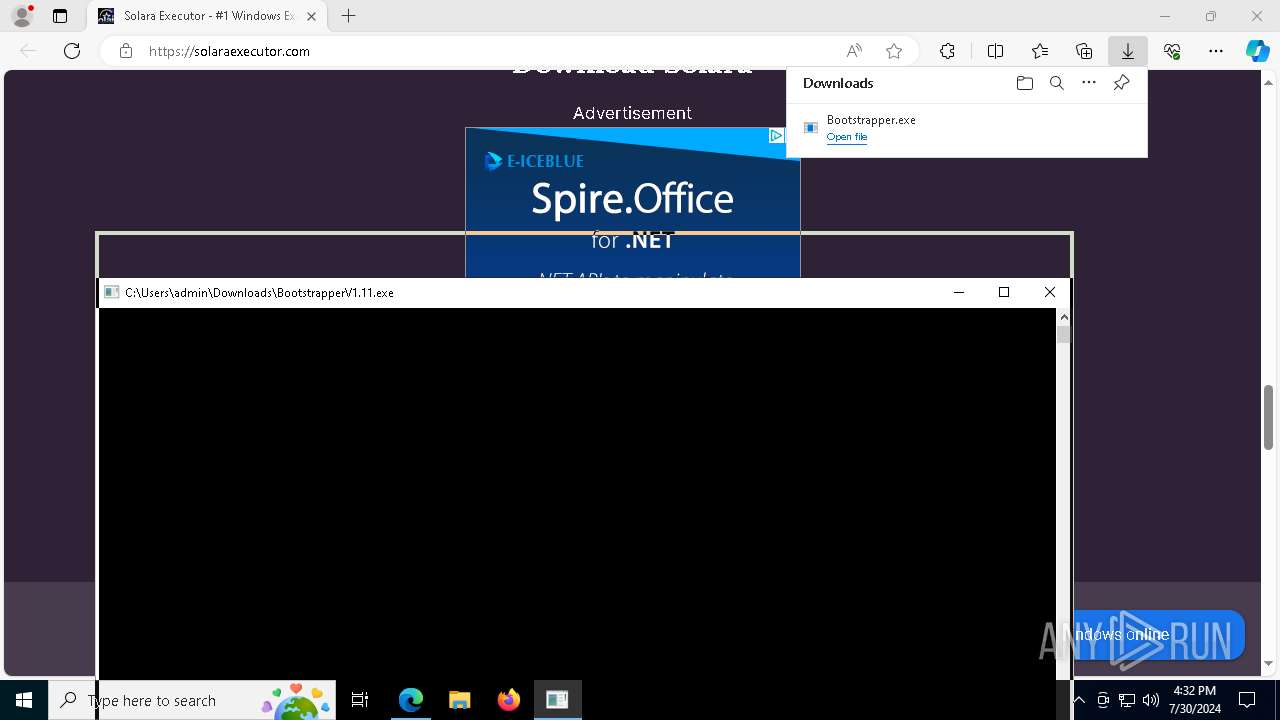Launch Firefox from taskbar
Viewport: 1280px width, 720px height.
[x=508, y=700]
